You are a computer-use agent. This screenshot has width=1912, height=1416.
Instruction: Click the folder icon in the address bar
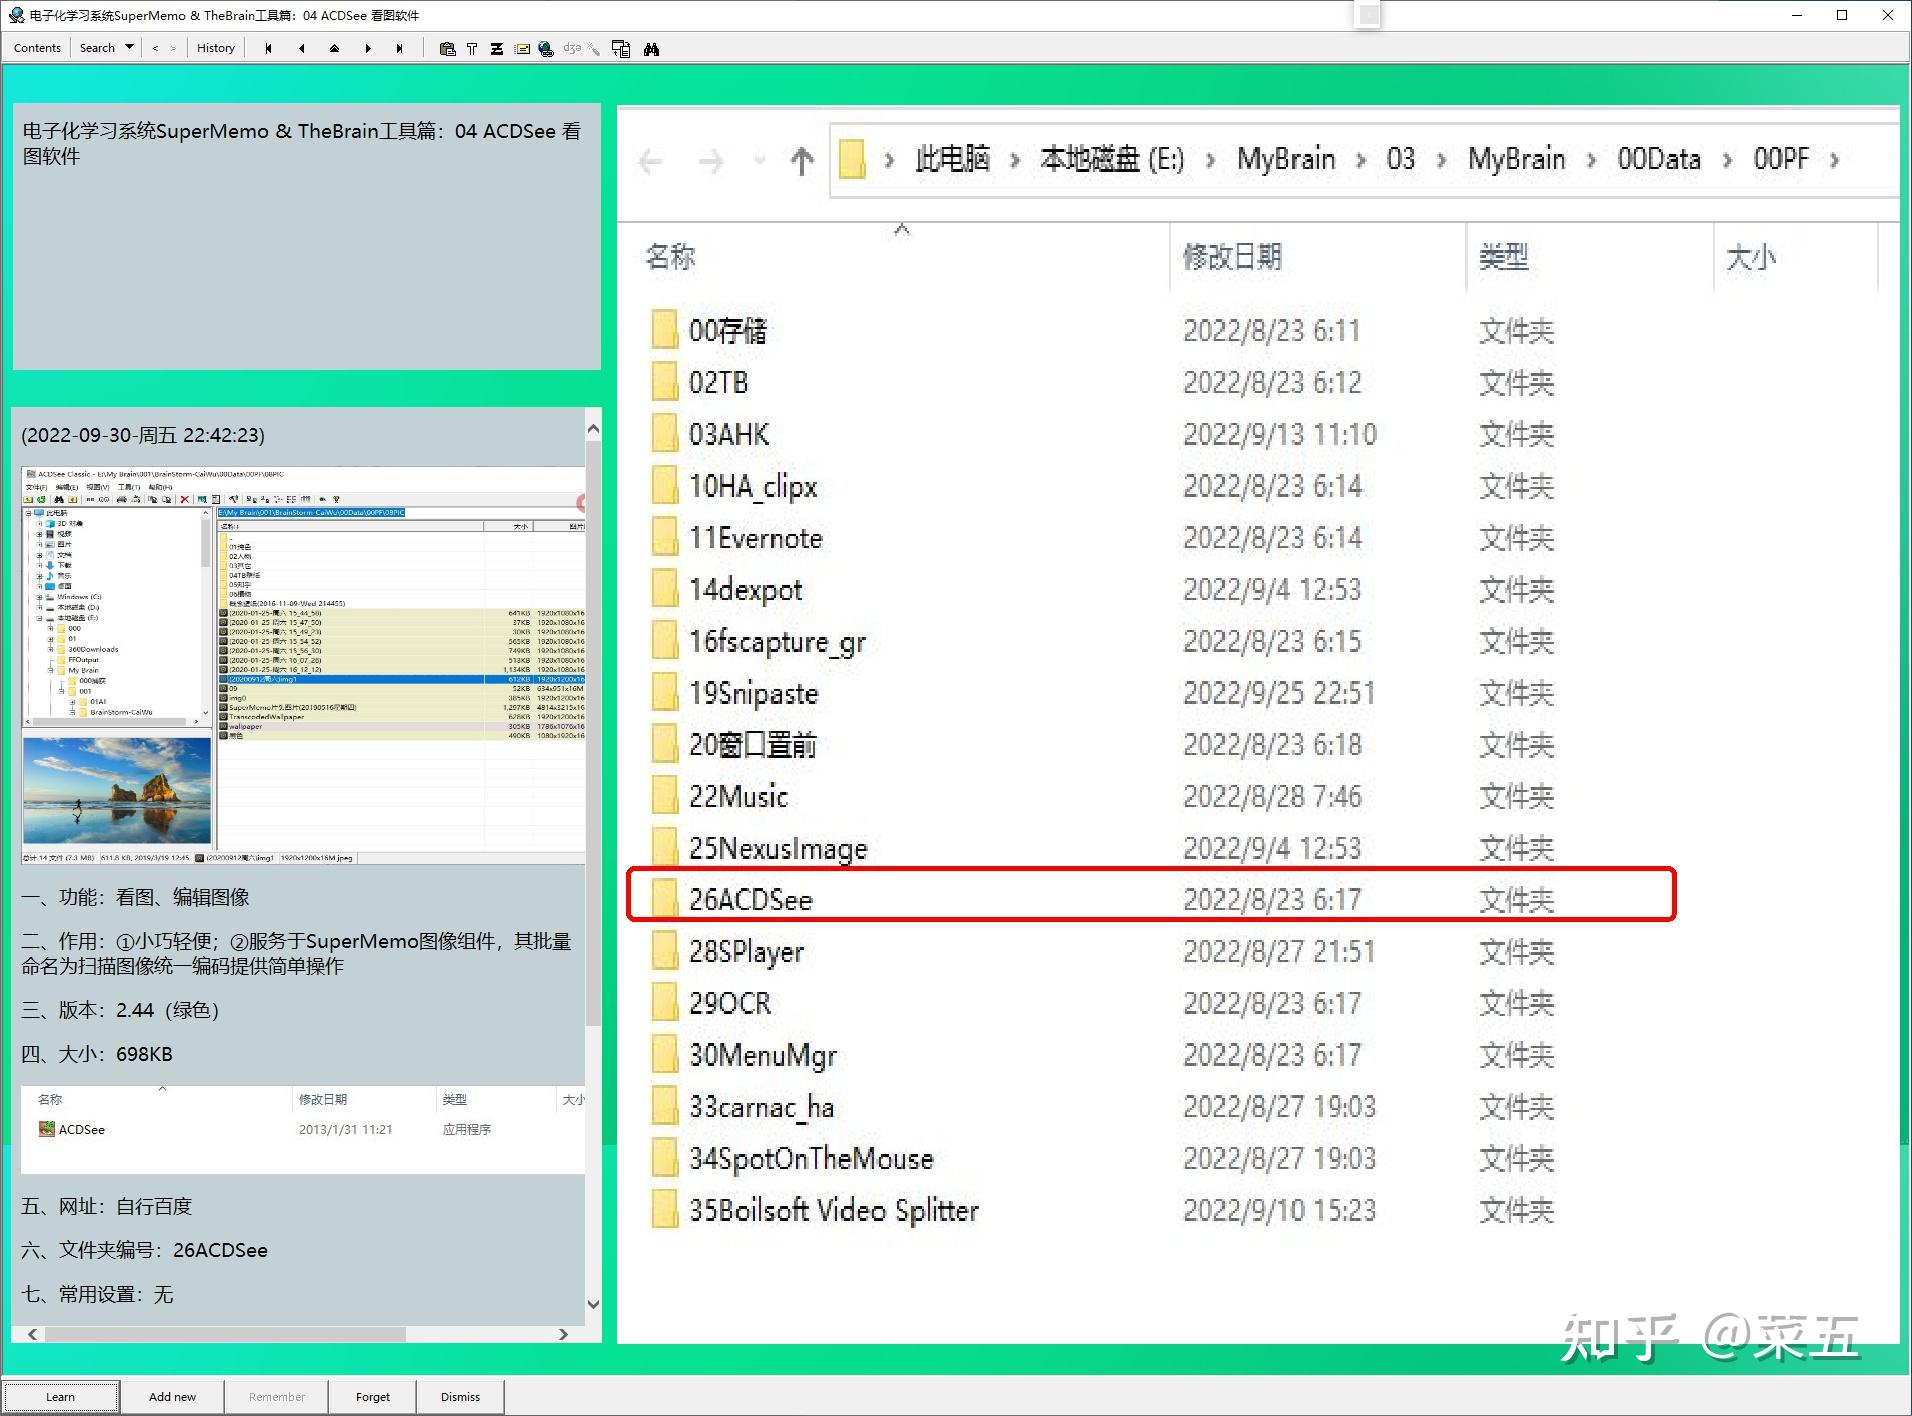click(852, 159)
